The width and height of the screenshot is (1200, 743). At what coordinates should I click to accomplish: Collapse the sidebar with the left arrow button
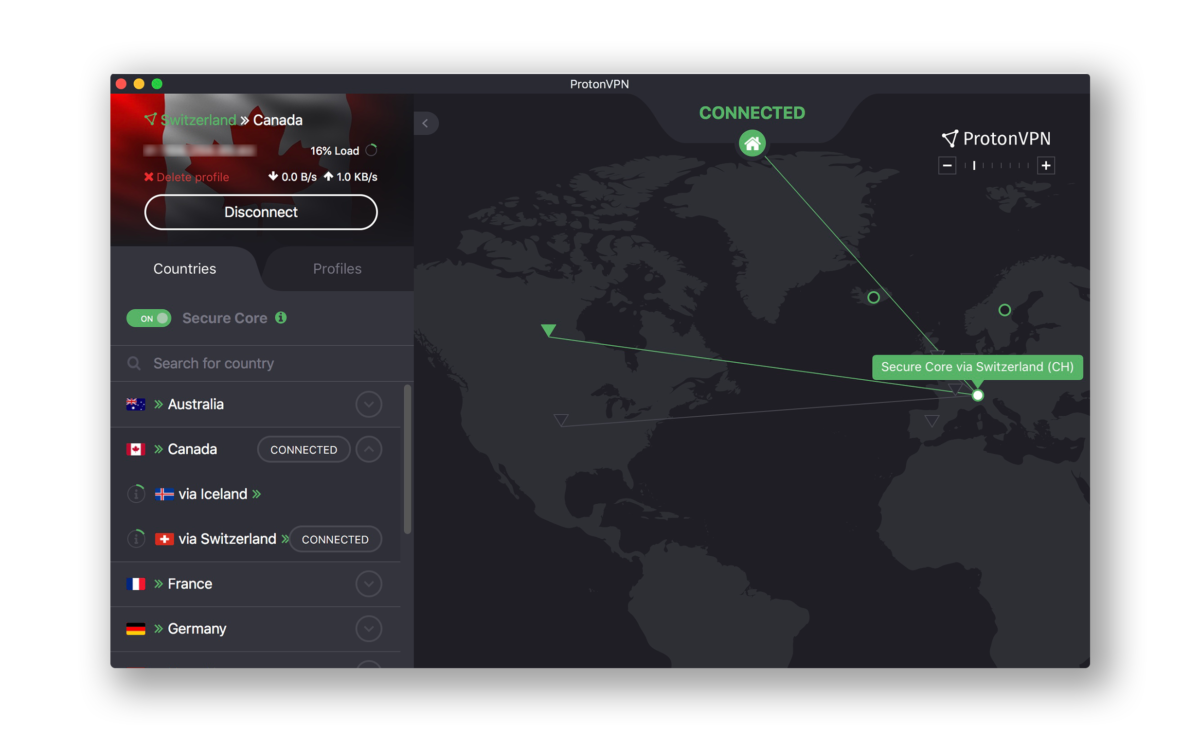click(426, 123)
